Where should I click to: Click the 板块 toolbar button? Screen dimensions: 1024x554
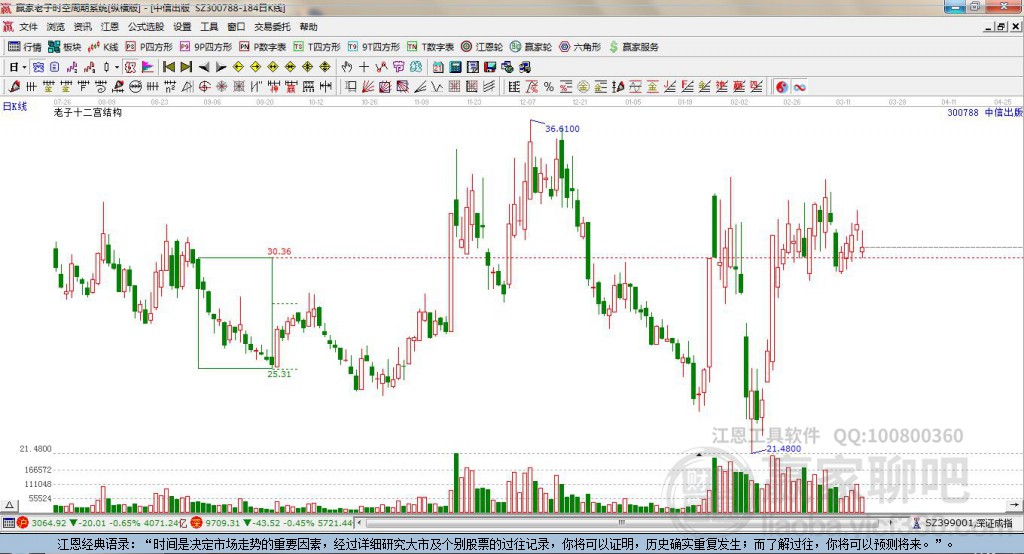click(x=65, y=46)
